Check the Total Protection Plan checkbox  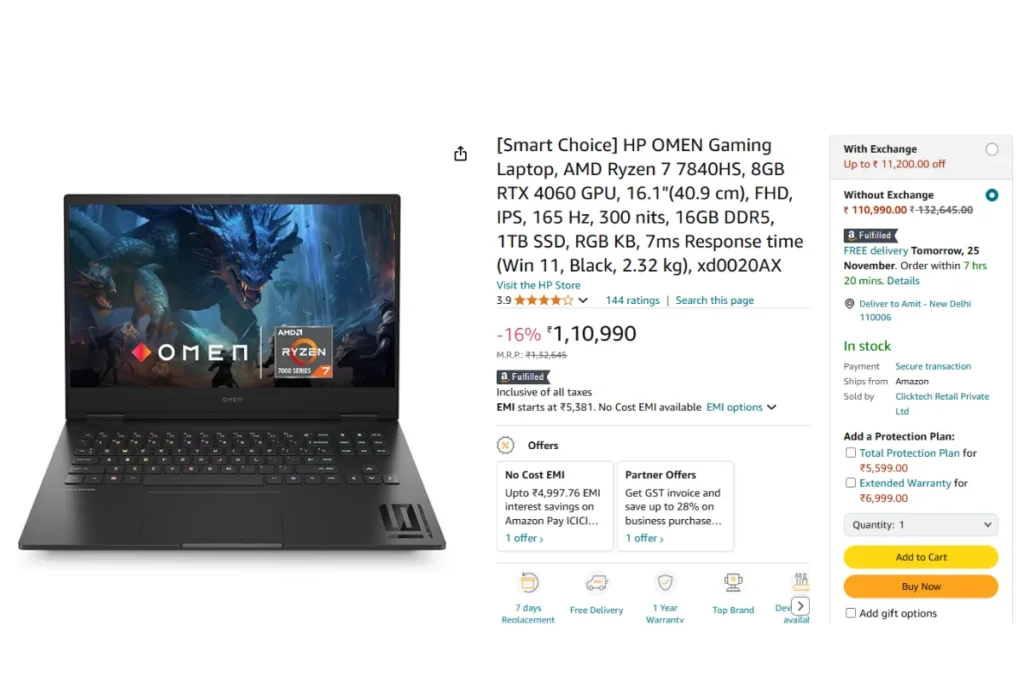850,453
